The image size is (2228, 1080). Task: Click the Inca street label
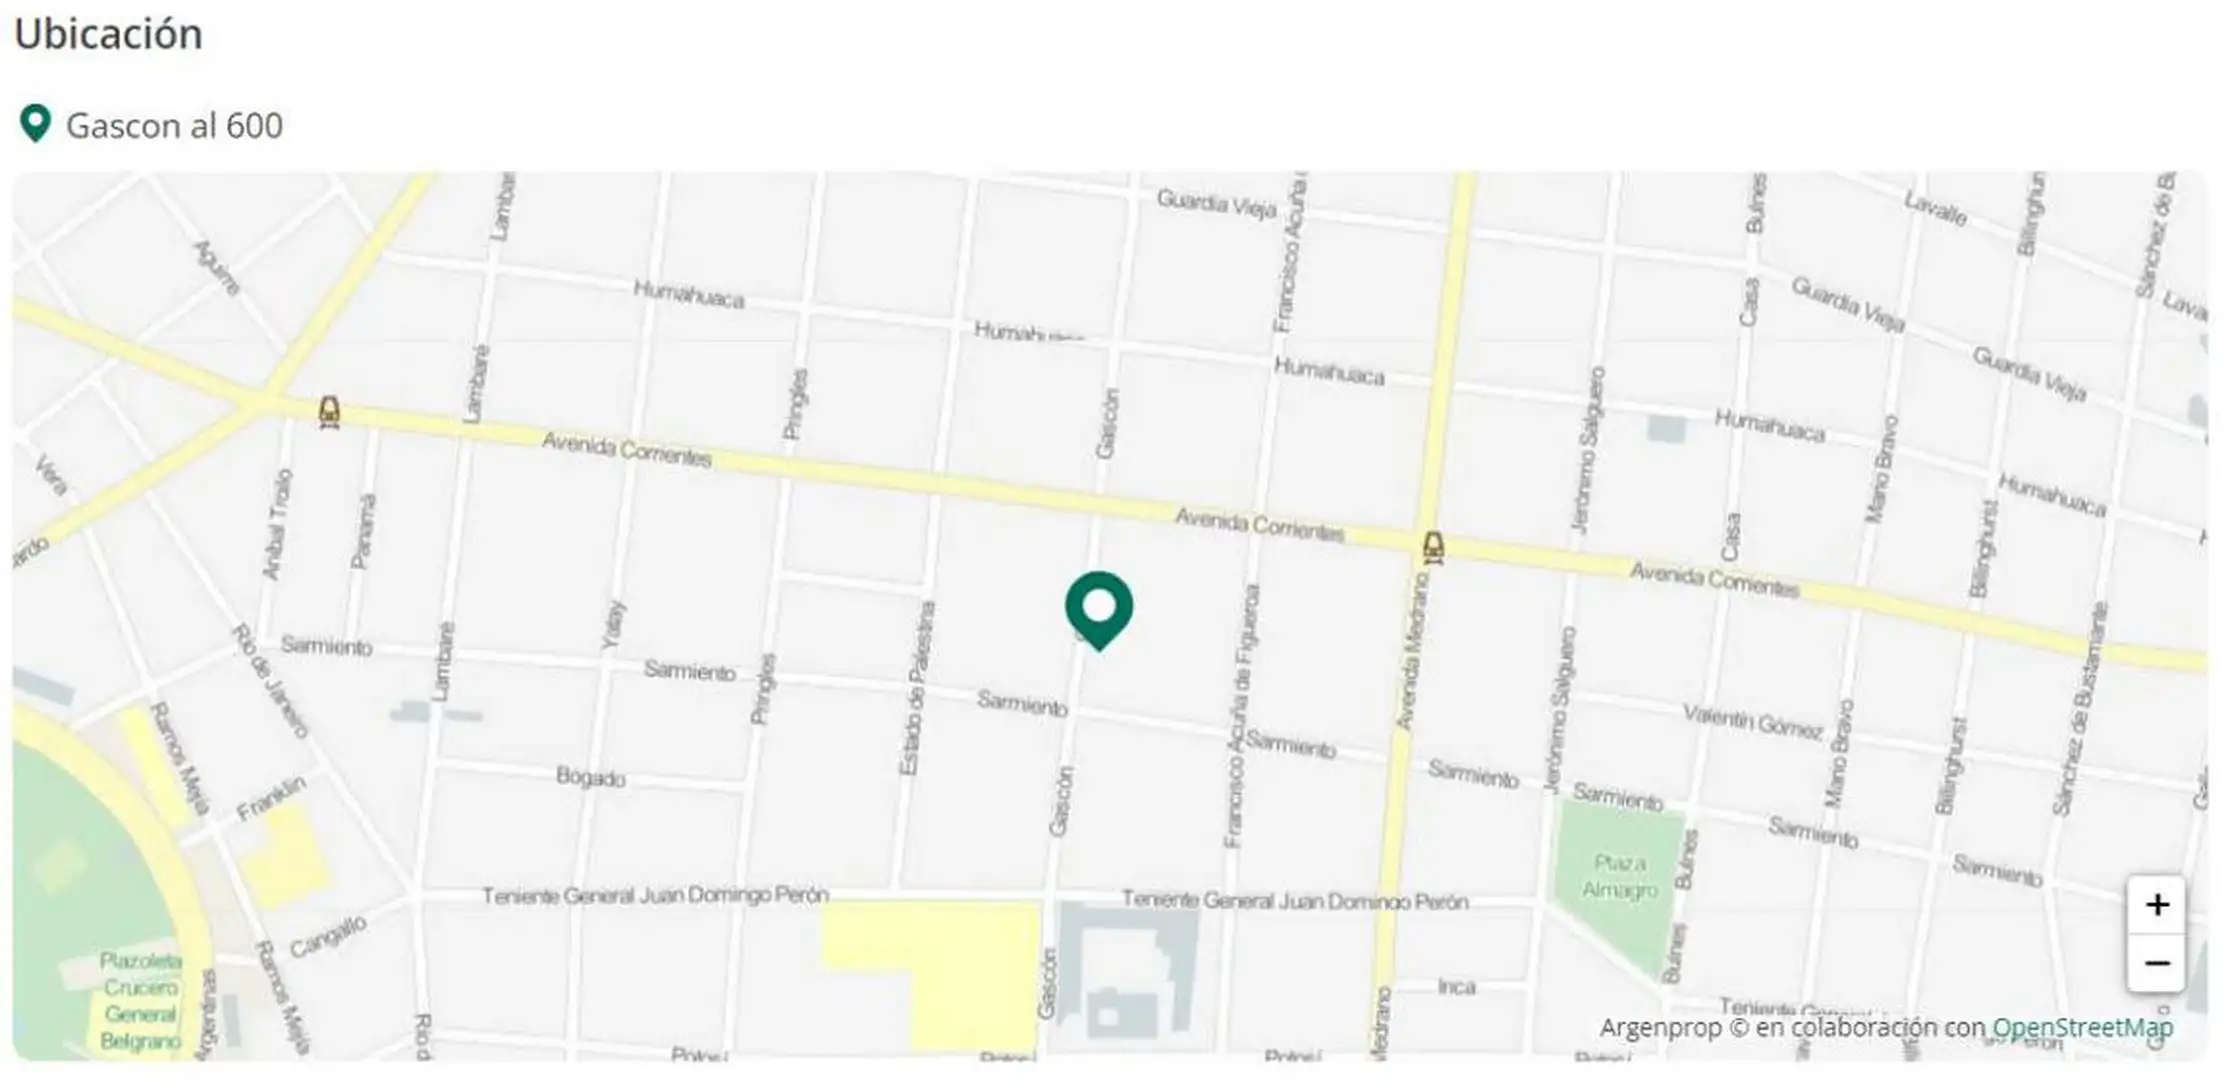tap(1456, 987)
